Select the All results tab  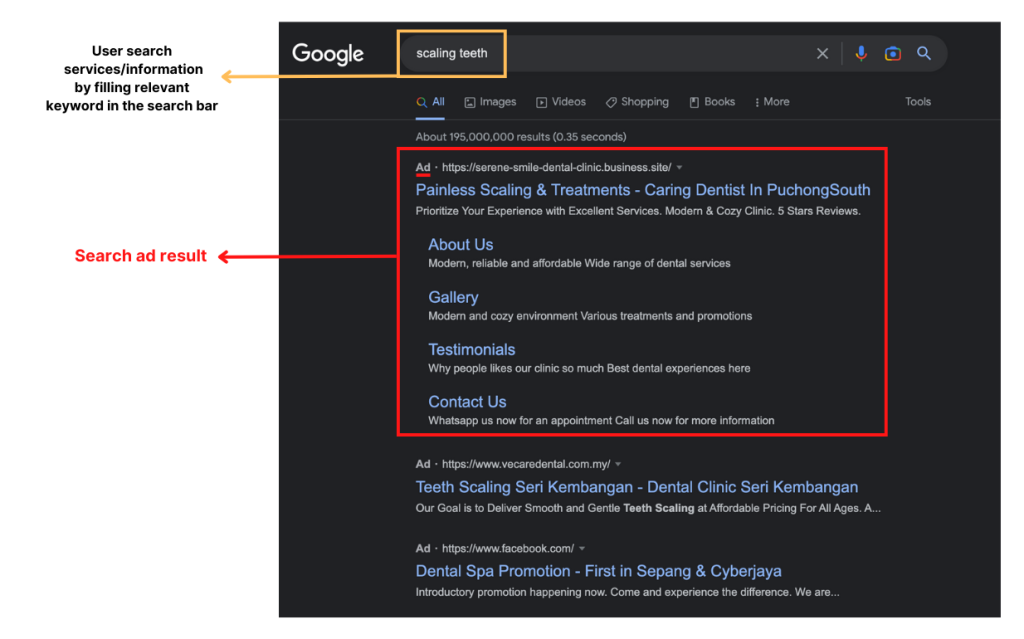[x=430, y=102]
